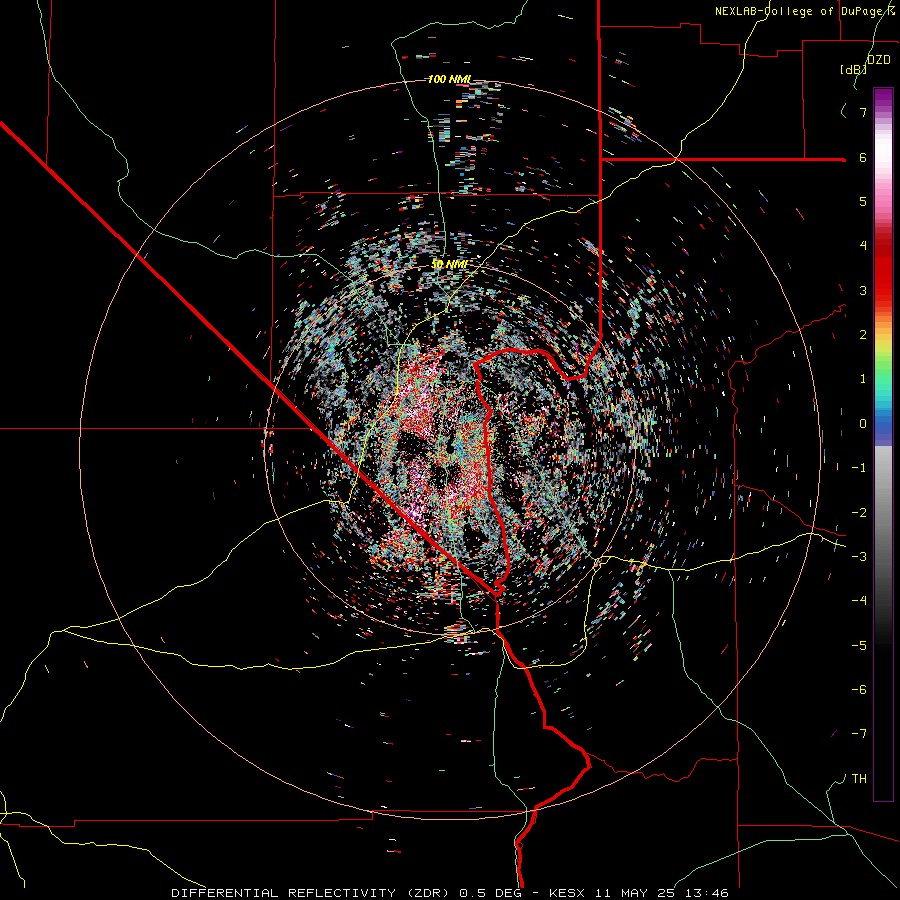Click the -5 value on the scale
Image resolution: width=900 pixels, height=900 pixels.
click(859, 645)
